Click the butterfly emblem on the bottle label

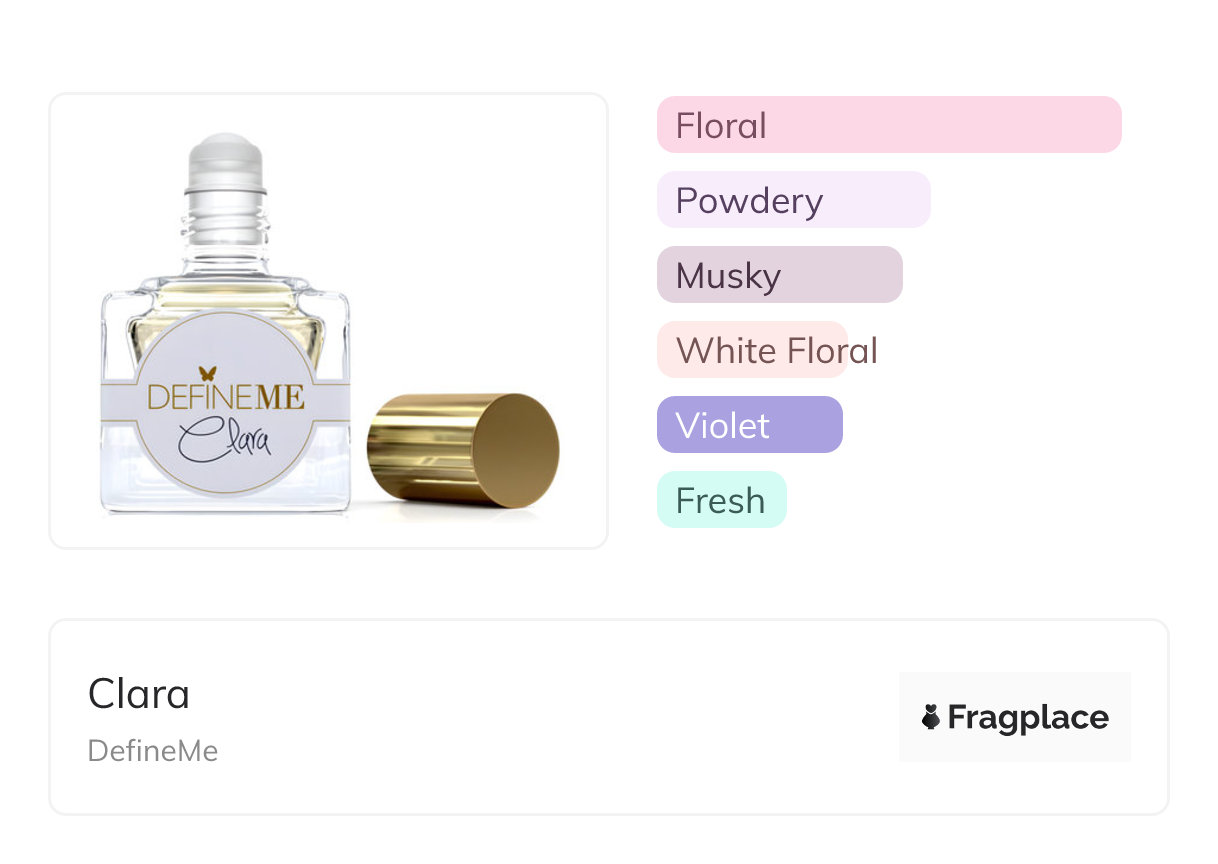(208, 374)
